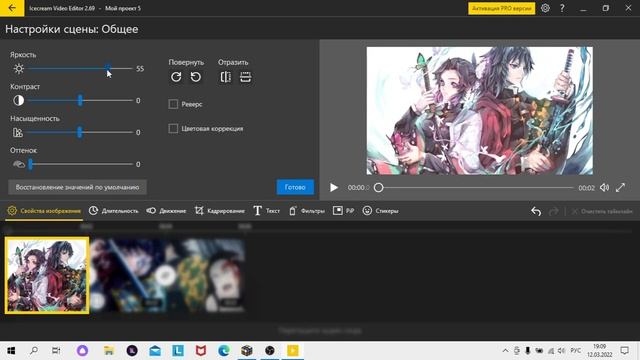This screenshot has width=640, height=360.
Task: Open the Движение tab
Action: [166, 211]
